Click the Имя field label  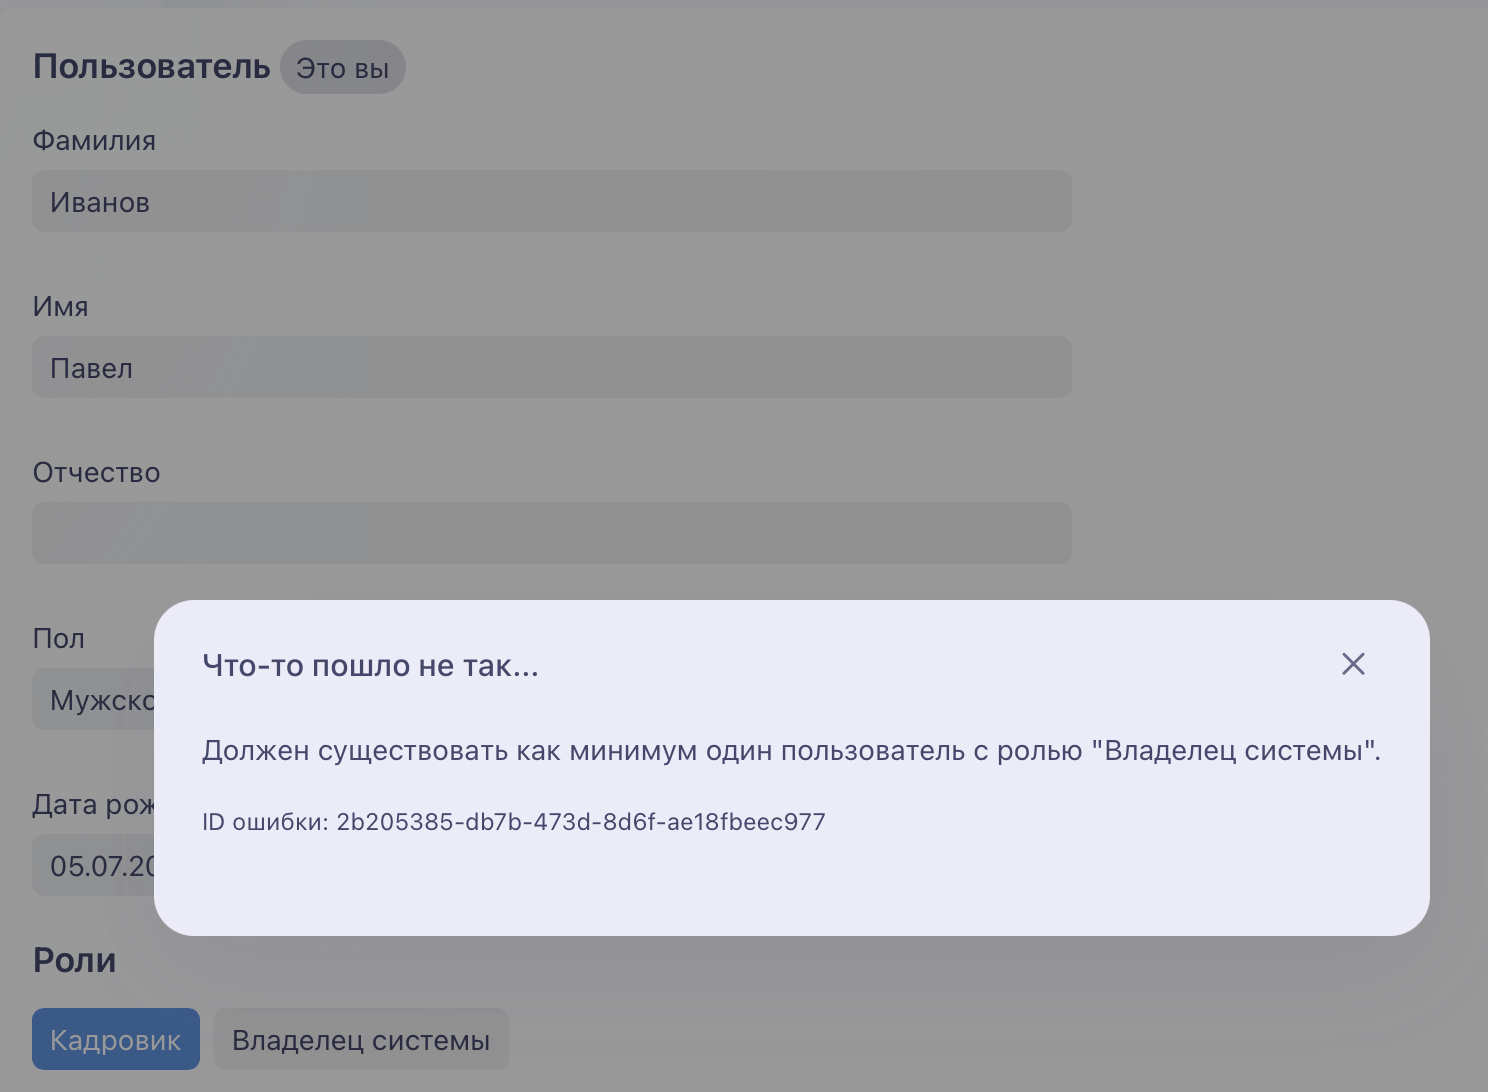[61, 307]
